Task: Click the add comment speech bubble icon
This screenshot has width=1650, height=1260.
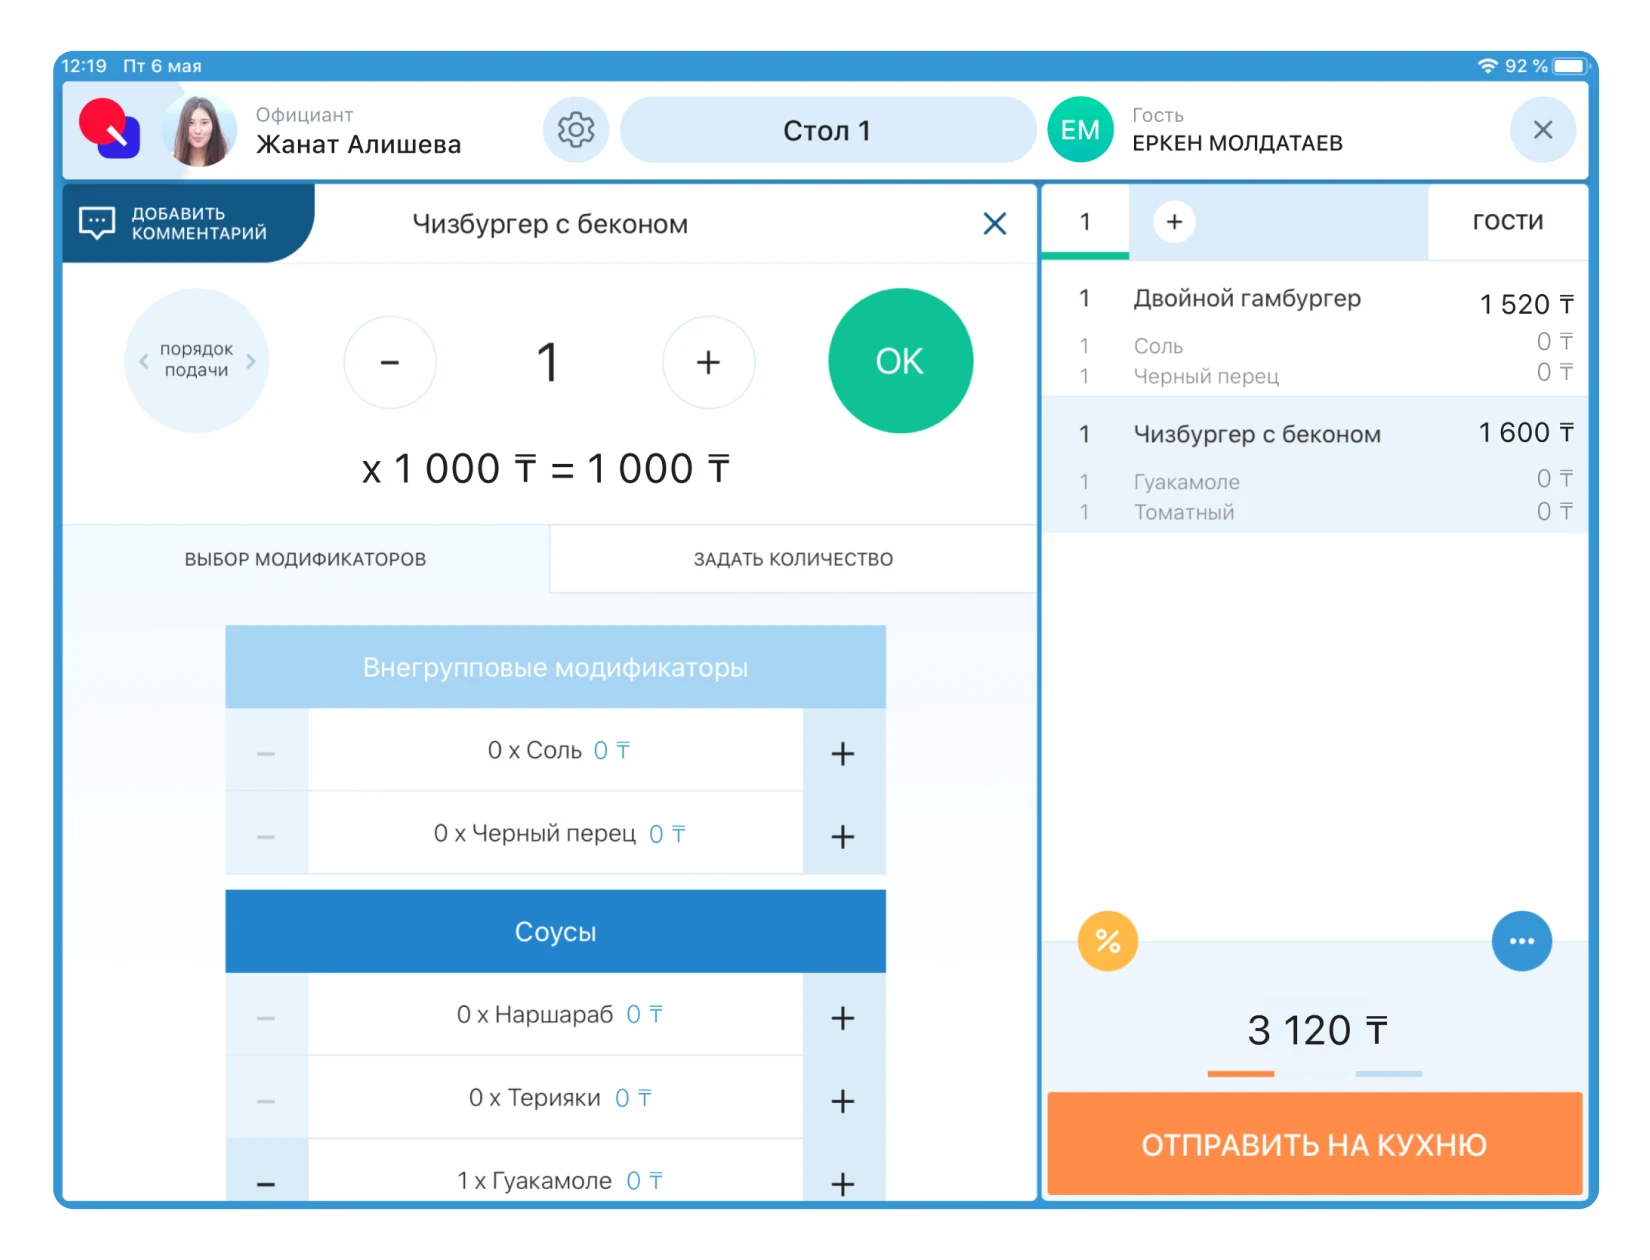Action: (97, 223)
